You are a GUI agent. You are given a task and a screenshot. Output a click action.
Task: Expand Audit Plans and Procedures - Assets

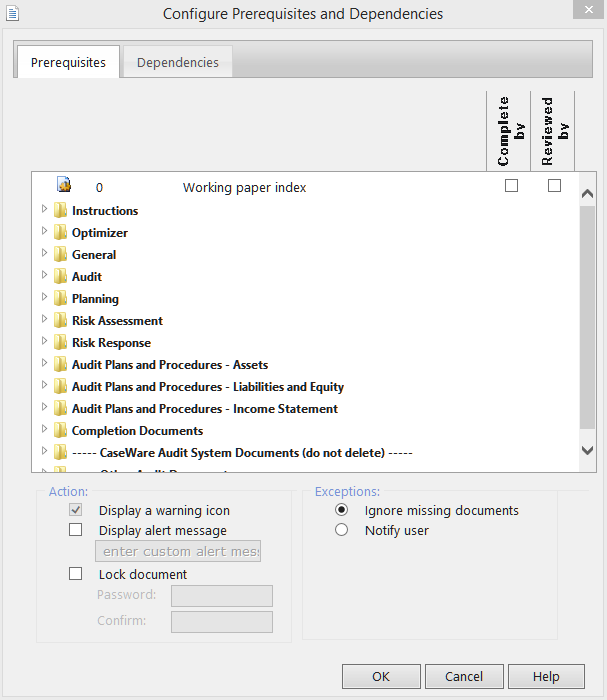(44, 362)
